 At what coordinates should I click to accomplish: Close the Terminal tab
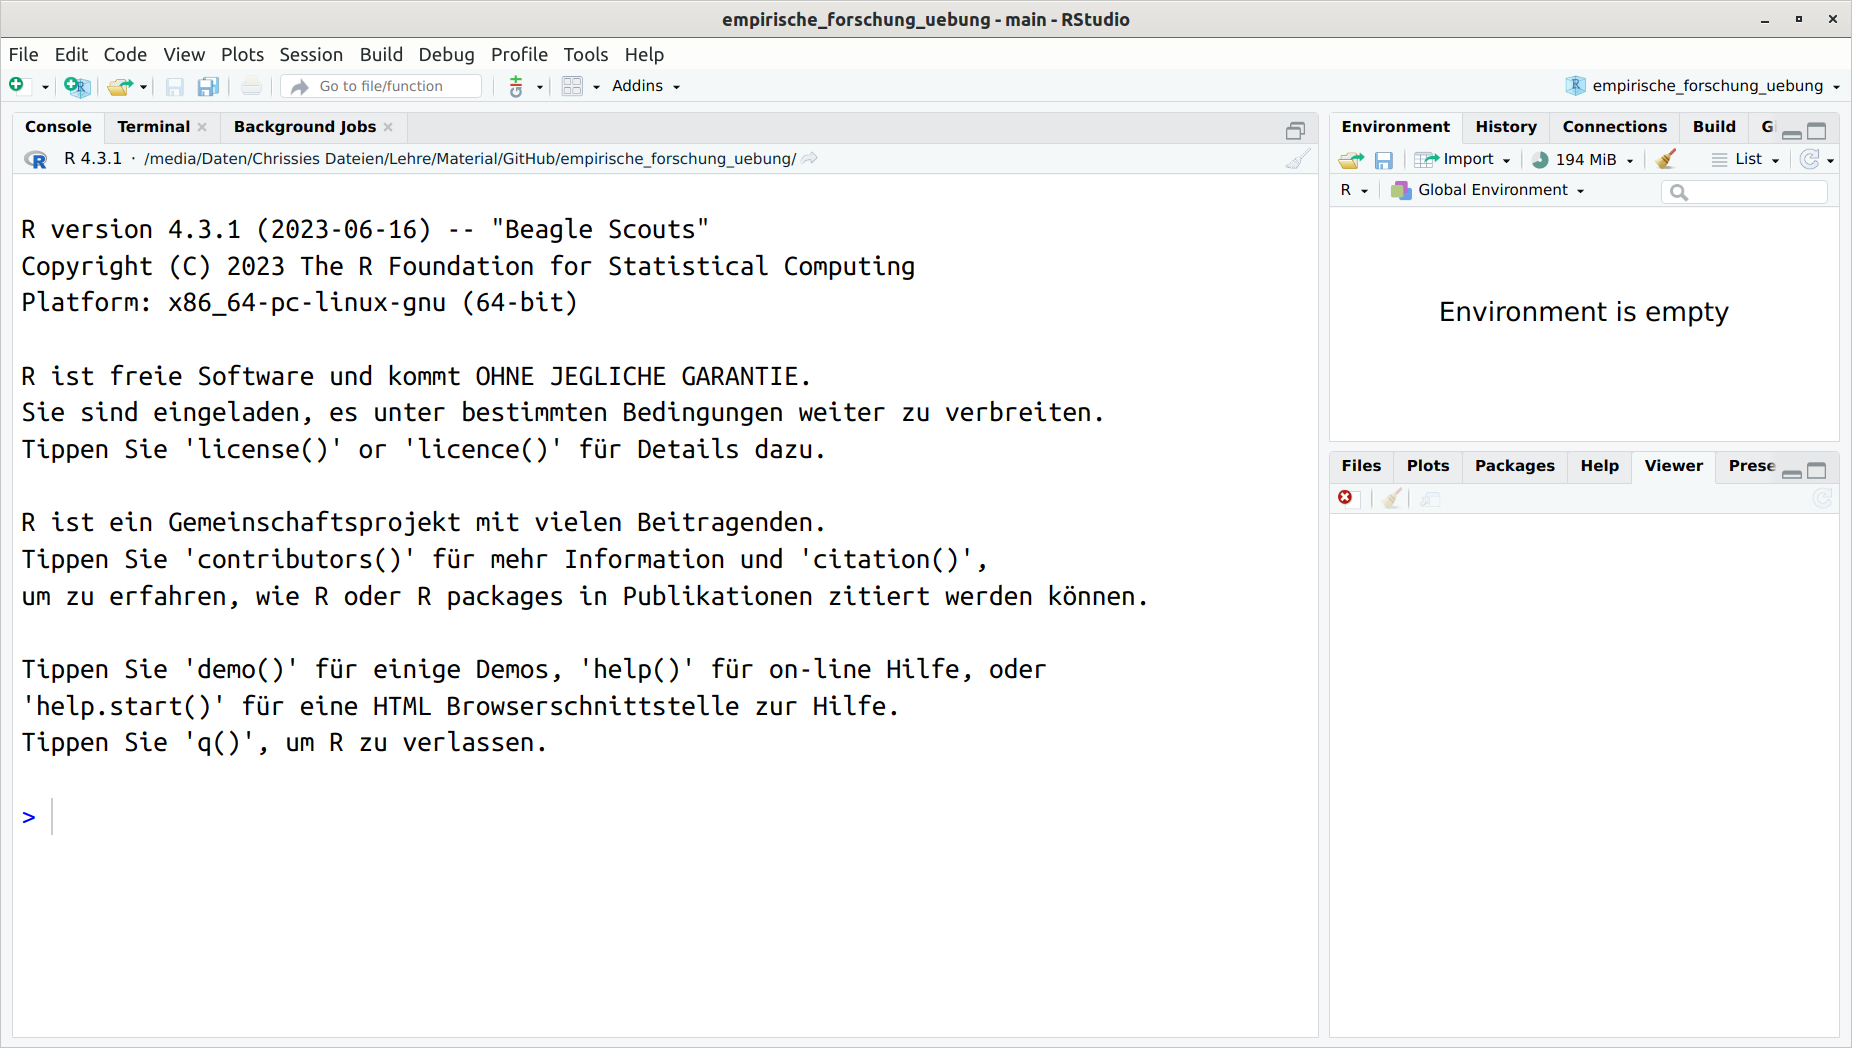[x=202, y=127]
